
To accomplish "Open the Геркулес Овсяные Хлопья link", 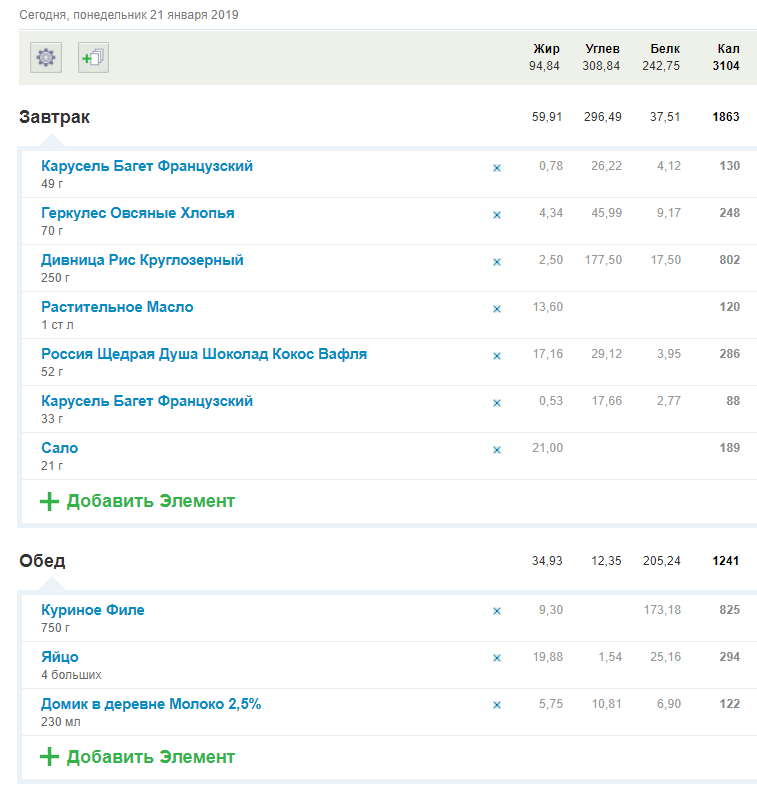I will click(x=138, y=213).
